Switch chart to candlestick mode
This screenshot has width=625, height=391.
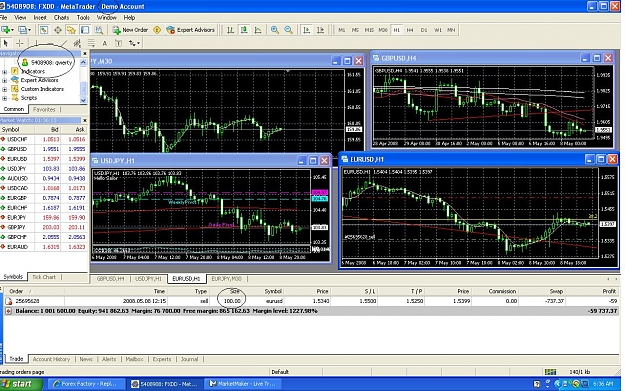pos(244,30)
